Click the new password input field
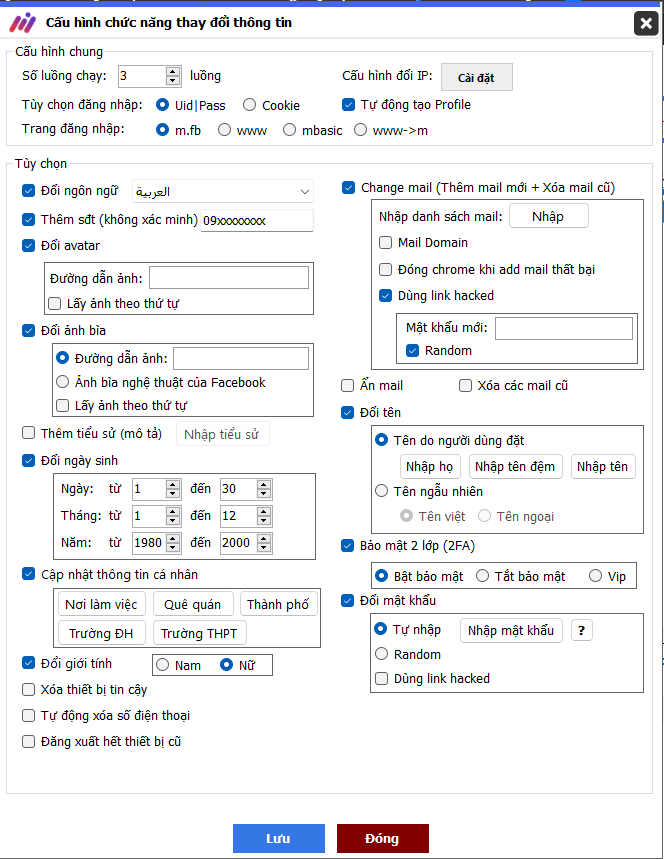 (563, 328)
